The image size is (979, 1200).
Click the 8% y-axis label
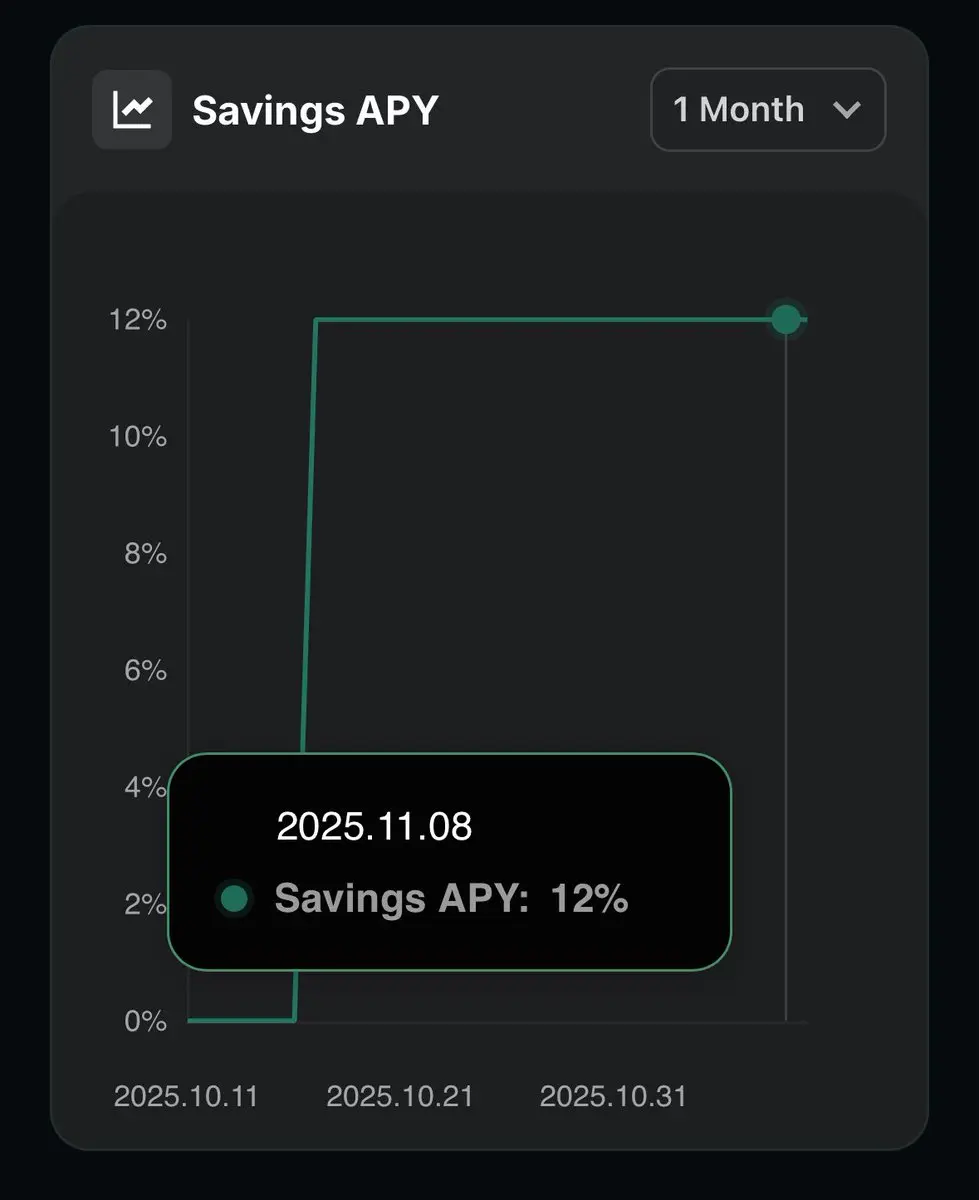pos(145,554)
